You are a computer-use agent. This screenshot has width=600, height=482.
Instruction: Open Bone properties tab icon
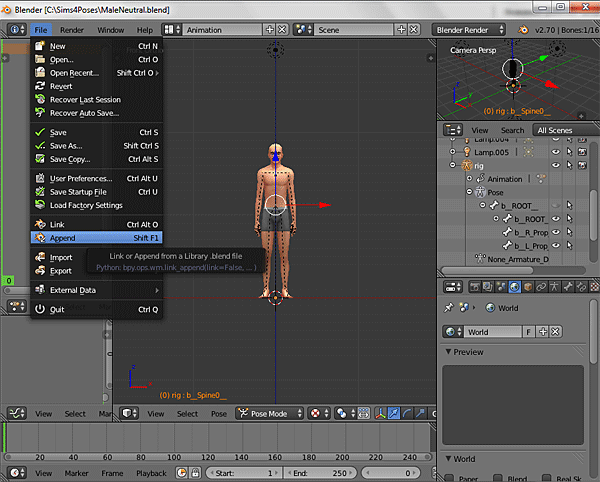point(568,287)
